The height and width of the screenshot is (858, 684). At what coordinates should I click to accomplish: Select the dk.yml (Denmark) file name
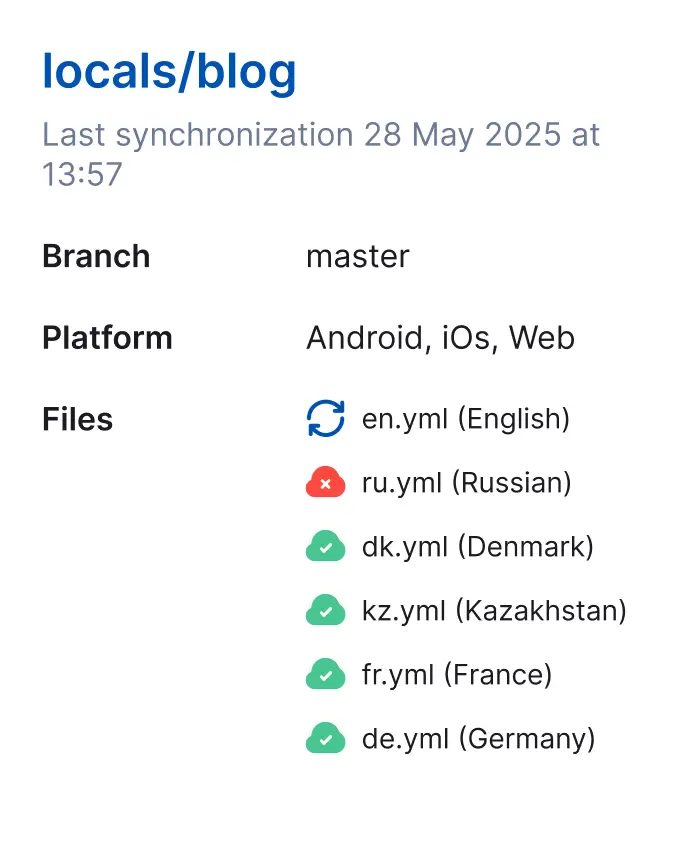click(x=478, y=547)
